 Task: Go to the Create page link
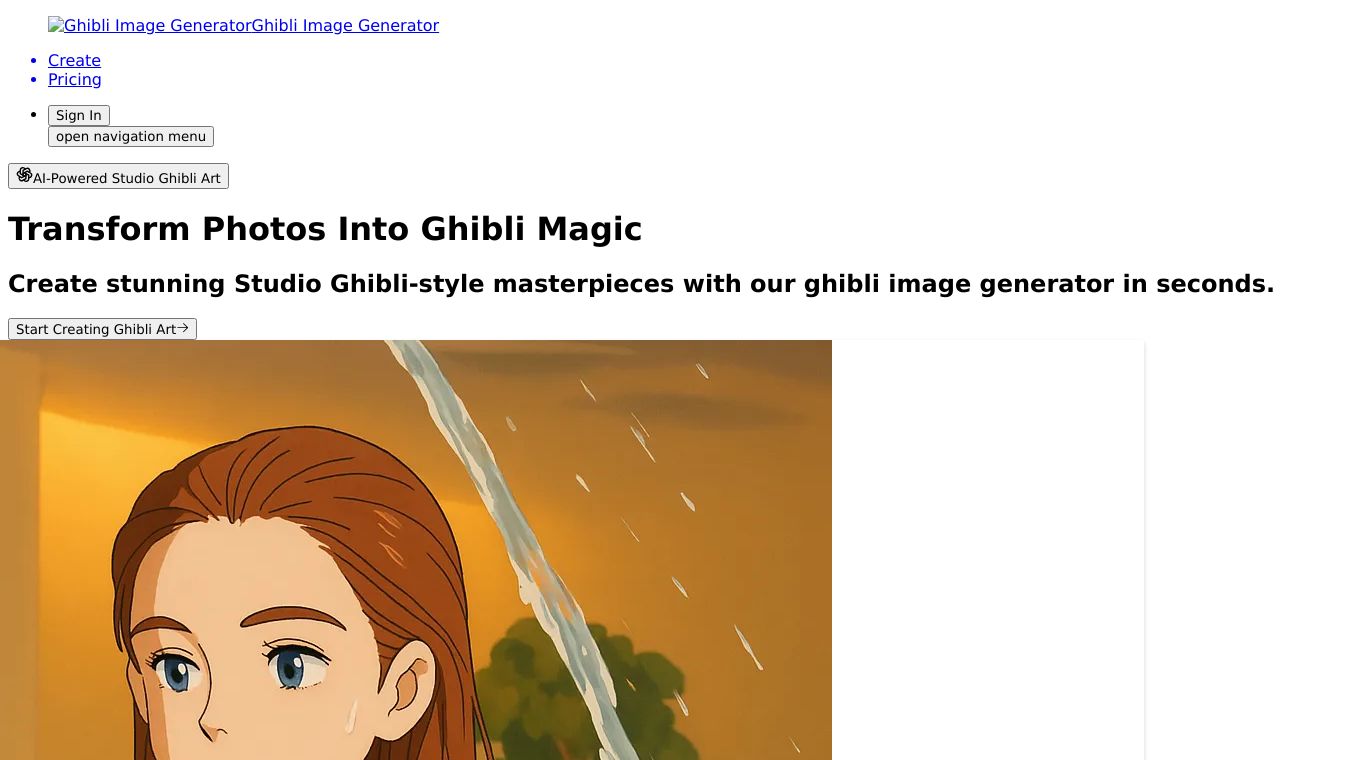click(x=74, y=60)
